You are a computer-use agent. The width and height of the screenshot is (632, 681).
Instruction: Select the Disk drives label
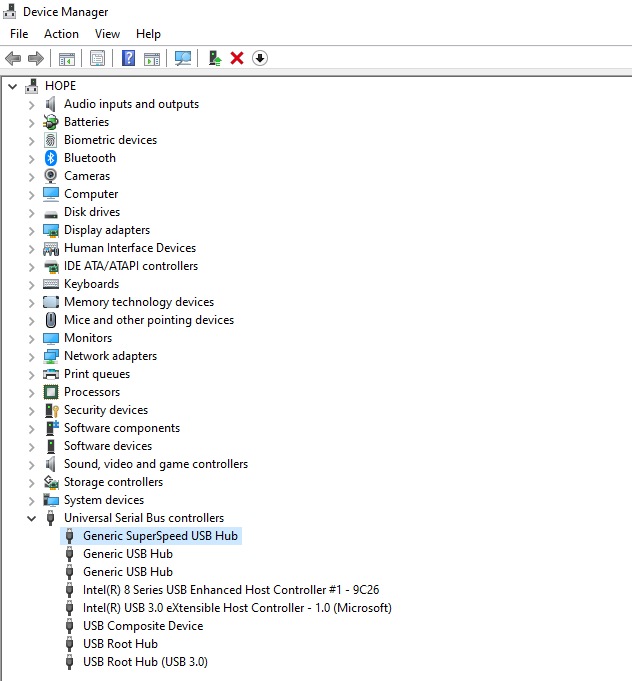[92, 212]
